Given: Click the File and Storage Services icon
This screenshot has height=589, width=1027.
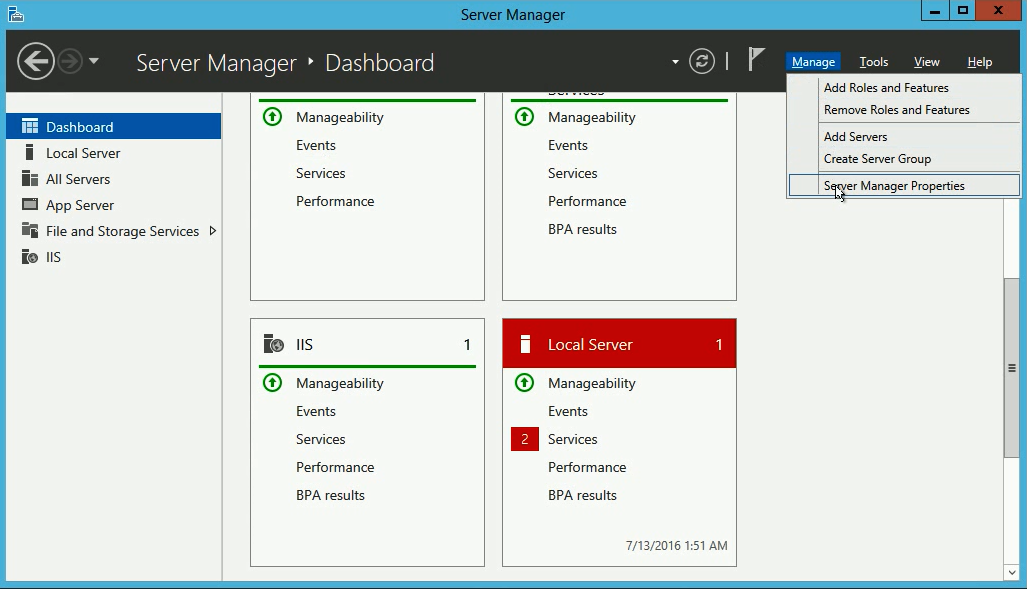Looking at the screenshot, I should click(x=30, y=230).
